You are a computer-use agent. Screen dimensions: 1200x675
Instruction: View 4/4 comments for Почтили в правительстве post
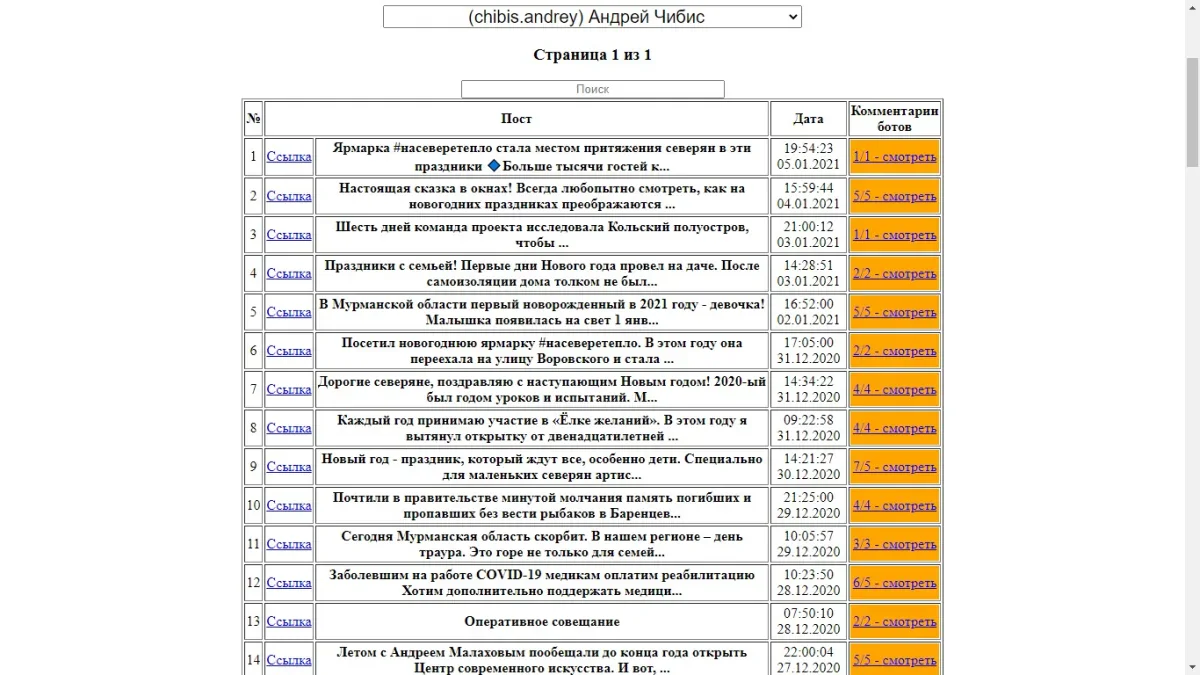pyautogui.click(x=894, y=506)
